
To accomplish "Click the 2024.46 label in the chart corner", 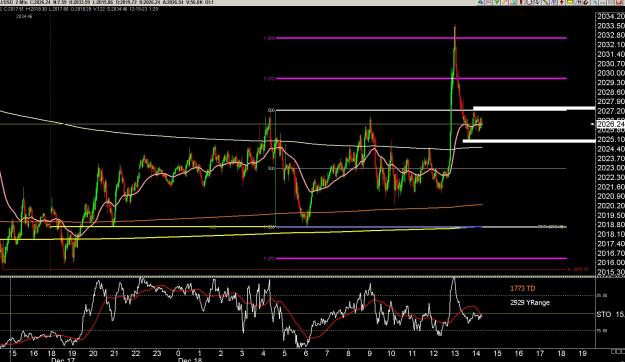I will pos(24,16).
